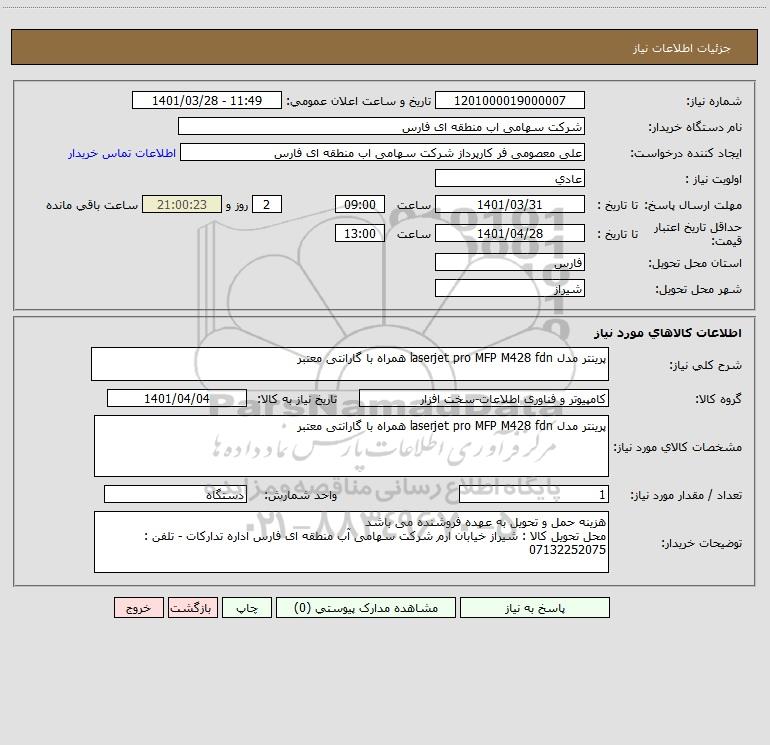
Task: Click the 'استان محل تحویل:' label
Action: click(x=695, y=264)
